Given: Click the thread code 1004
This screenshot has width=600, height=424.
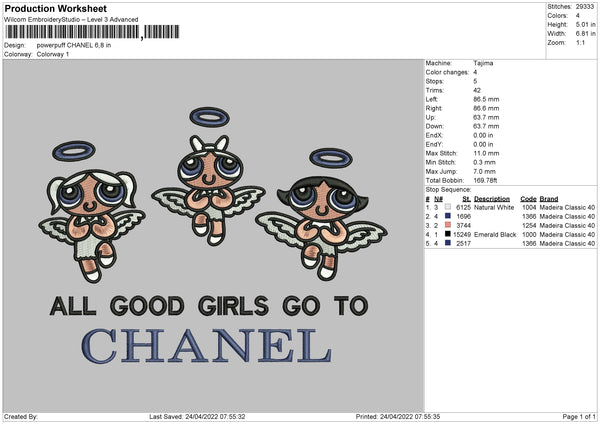Looking at the screenshot, I should 529,207.
